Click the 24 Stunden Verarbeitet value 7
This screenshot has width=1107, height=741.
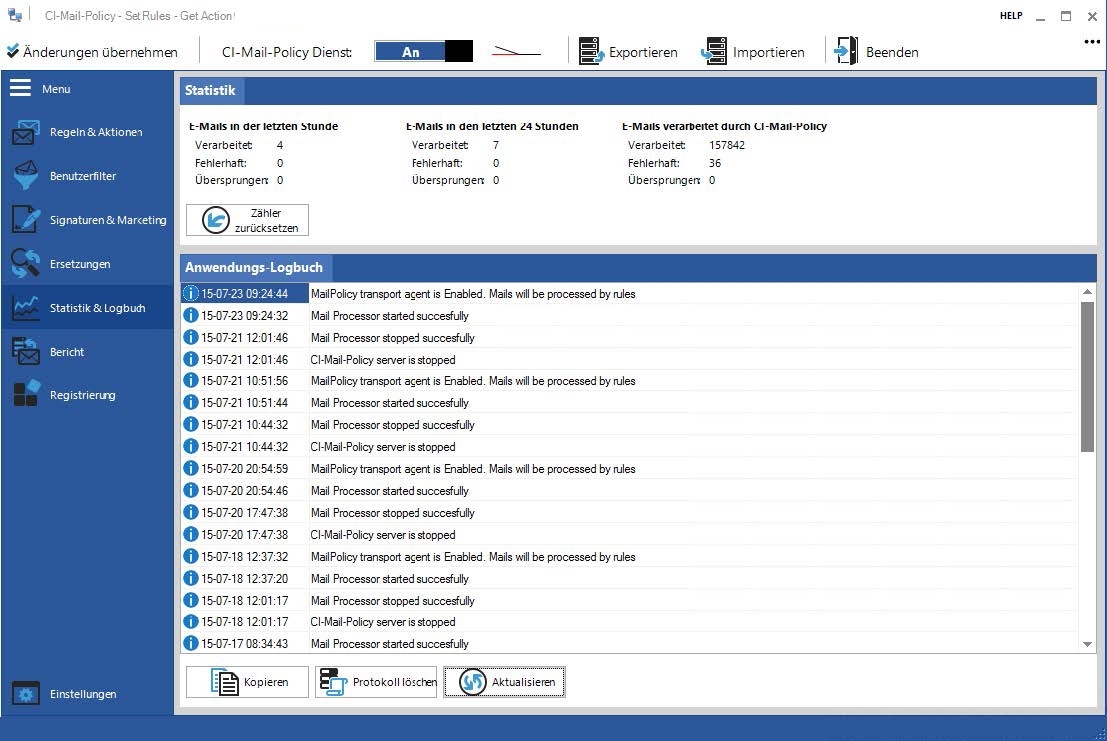[x=496, y=145]
